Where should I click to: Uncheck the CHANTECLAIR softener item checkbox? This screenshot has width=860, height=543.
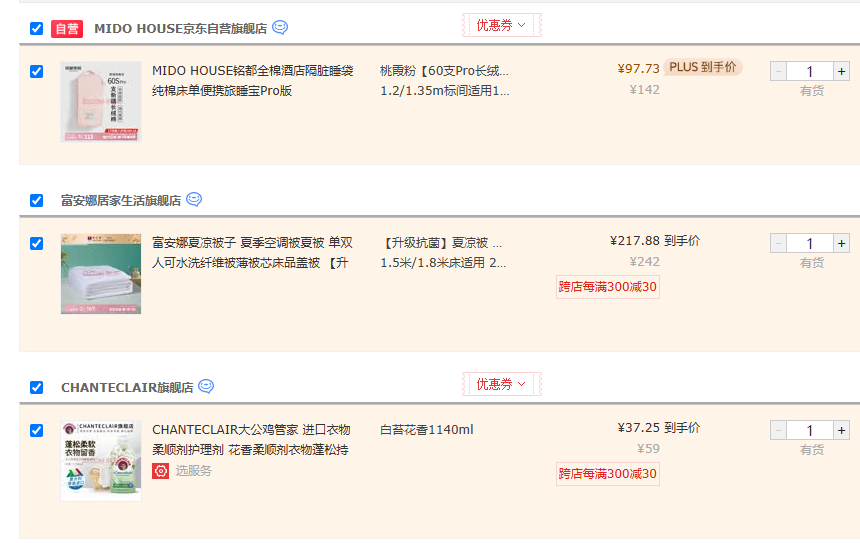coord(37,430)
